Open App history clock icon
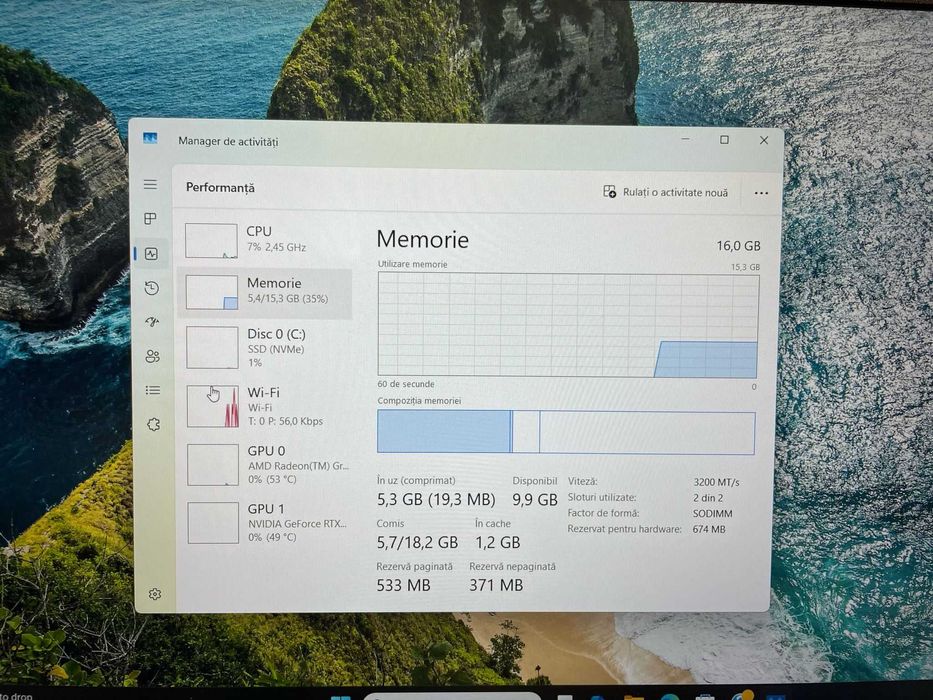The image size is (933, 700). coord(152,288)
